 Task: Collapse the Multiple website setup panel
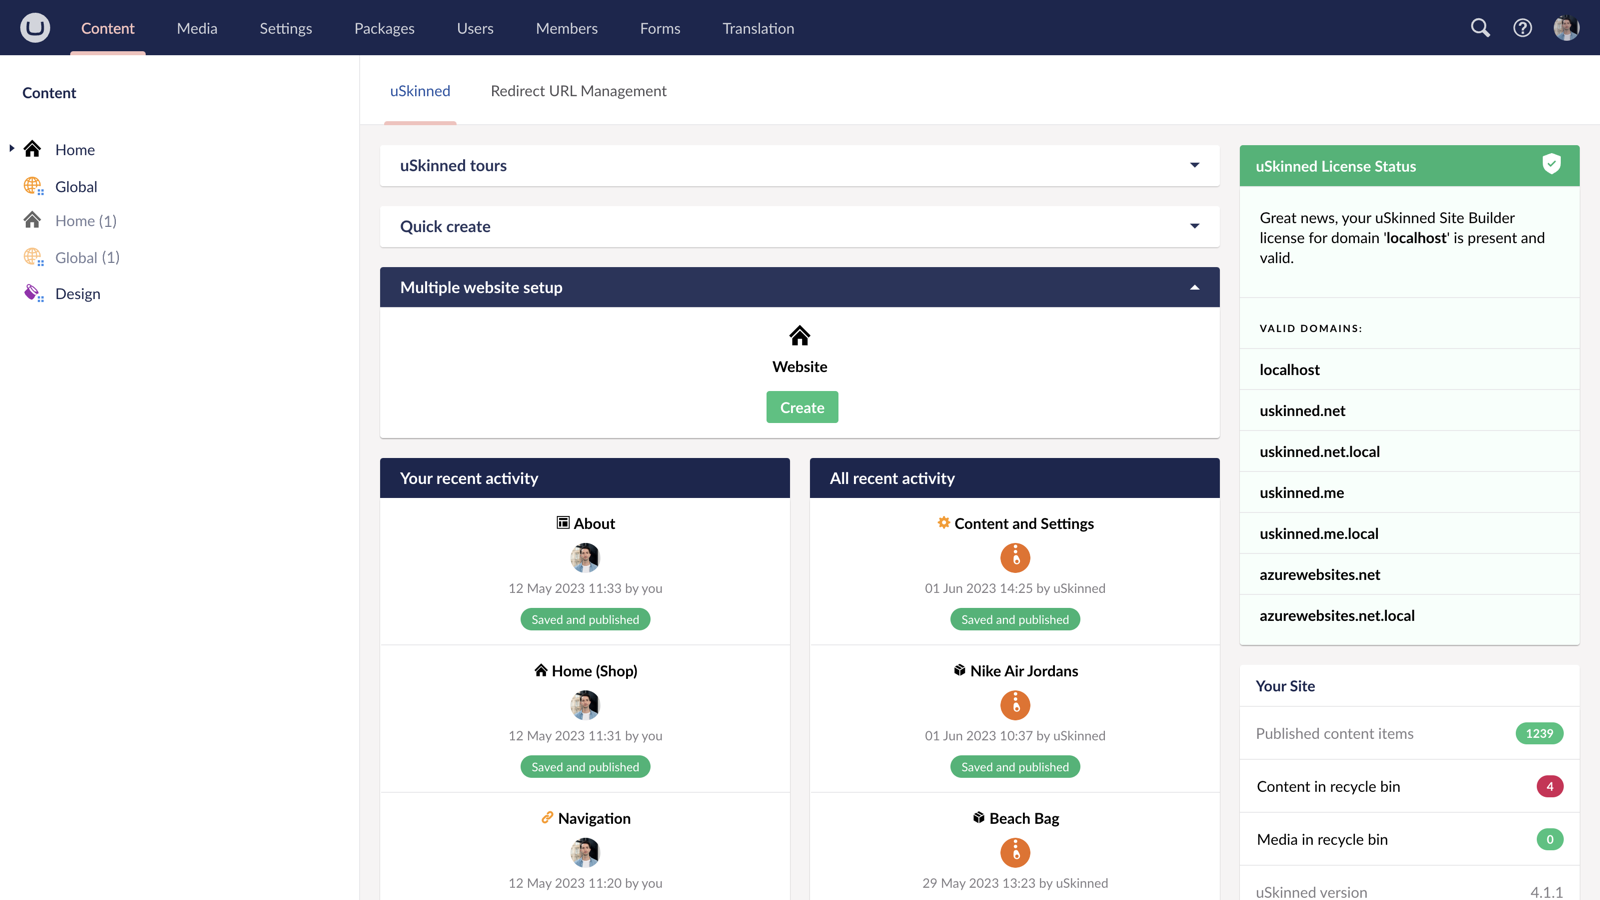click(x=1192, y=287)
